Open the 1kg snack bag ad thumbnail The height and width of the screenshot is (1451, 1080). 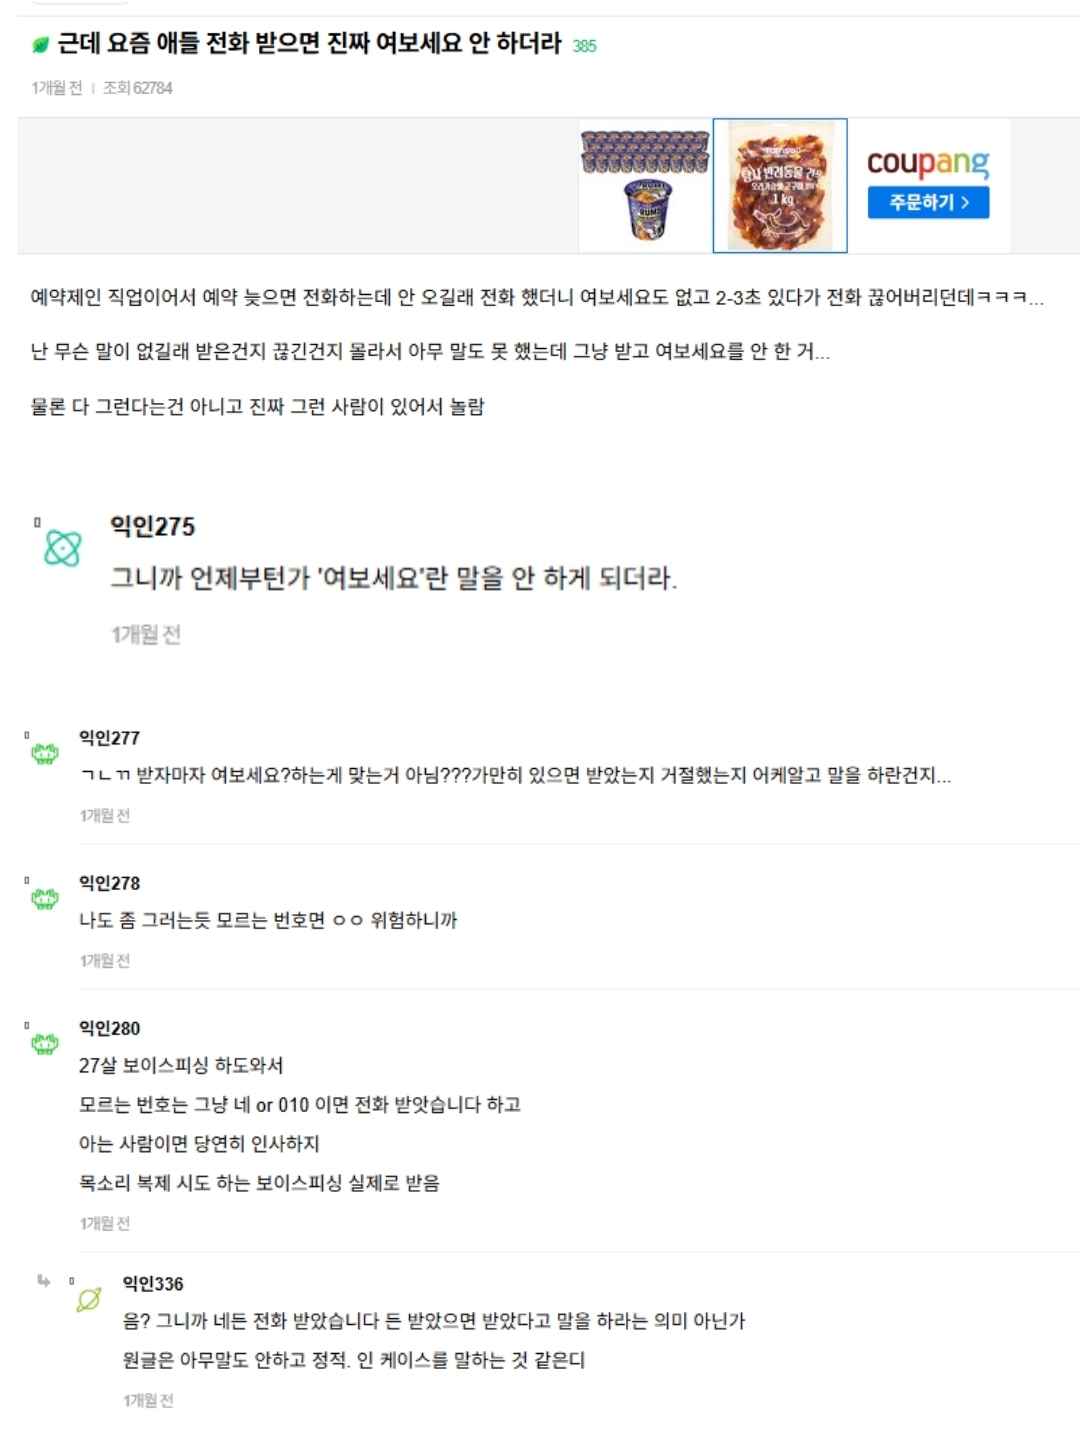click(x=780, y=186)
